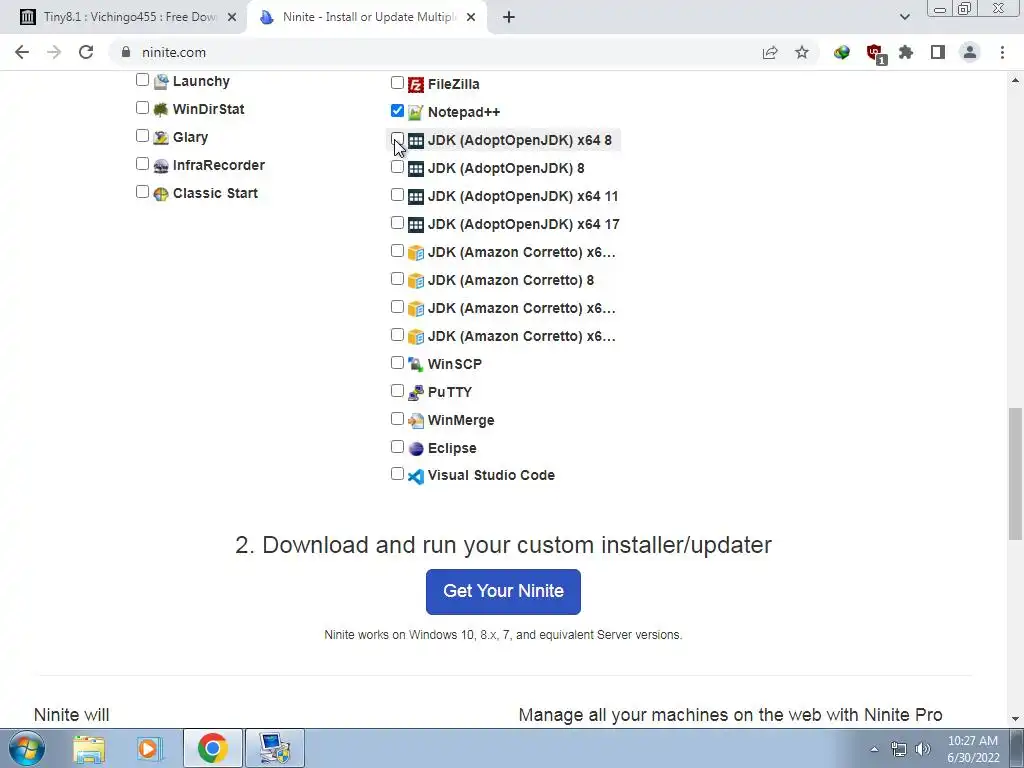Click the scrollbar down arrow
Image resolution: width=1024 pixels, height=768 pixels.
tap(1015, 719)
